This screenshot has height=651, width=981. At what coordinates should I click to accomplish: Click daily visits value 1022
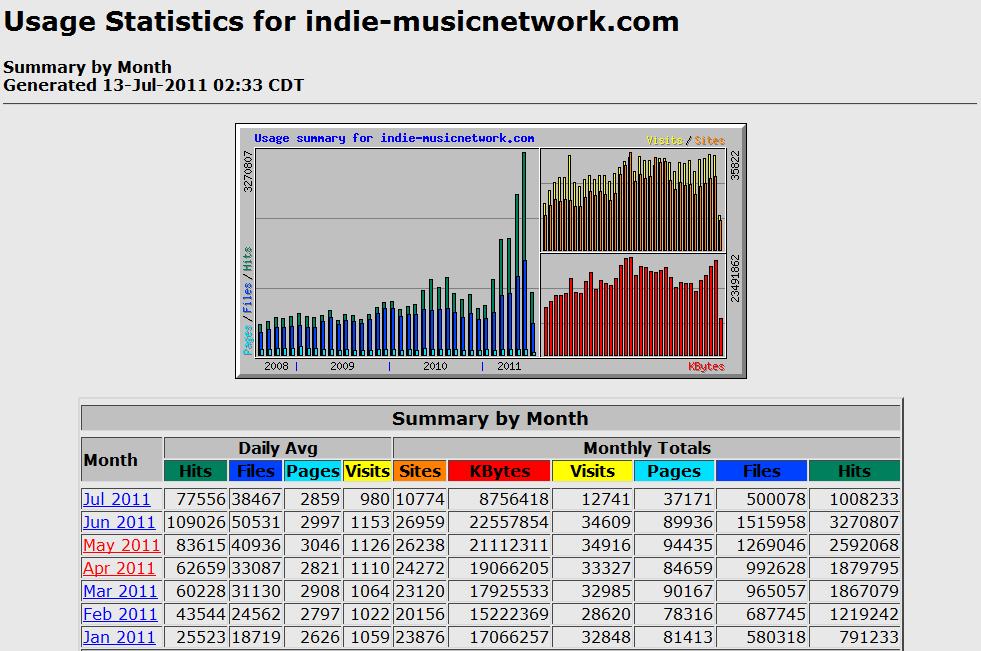click(x=370, y=615)
